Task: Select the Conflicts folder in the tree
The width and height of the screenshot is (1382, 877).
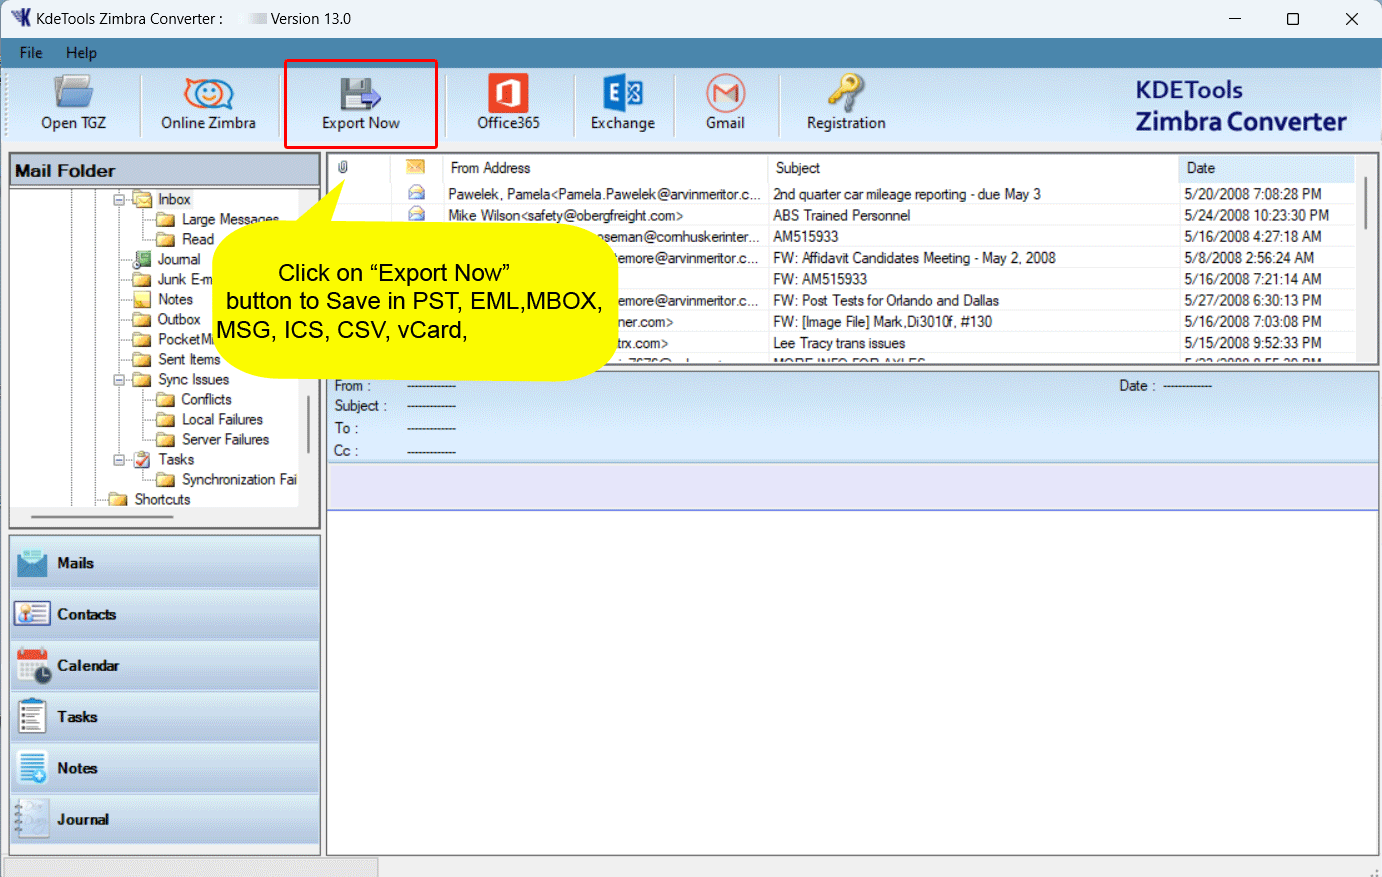Action: point(207,399)
